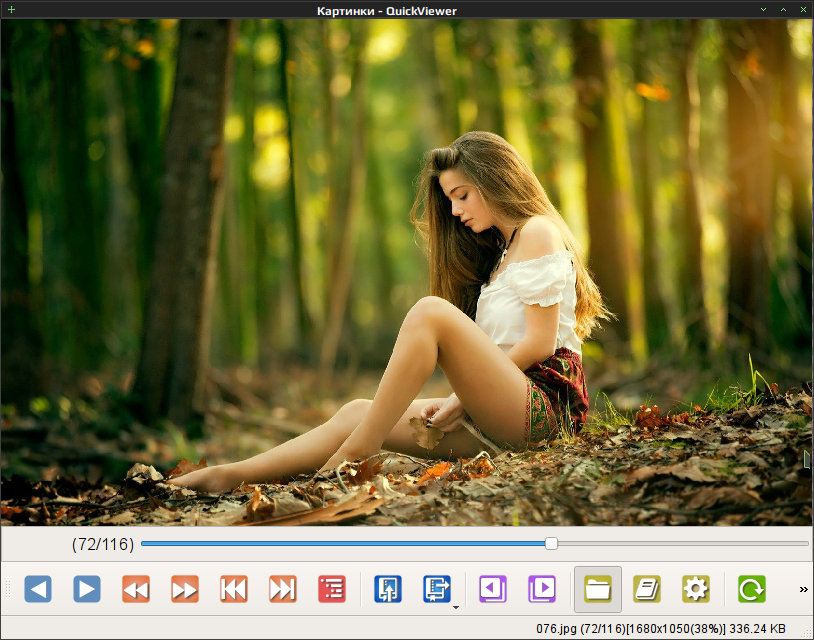Click the displayed forest photo
Screen dimensions: 814x640
pyautogui.click(x=407, y=273)
